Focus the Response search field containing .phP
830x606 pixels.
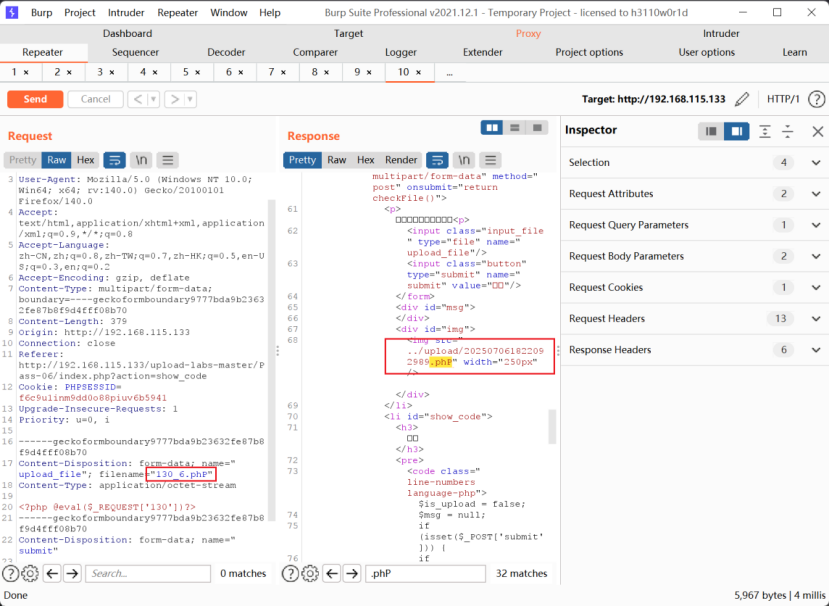point(425,573)
